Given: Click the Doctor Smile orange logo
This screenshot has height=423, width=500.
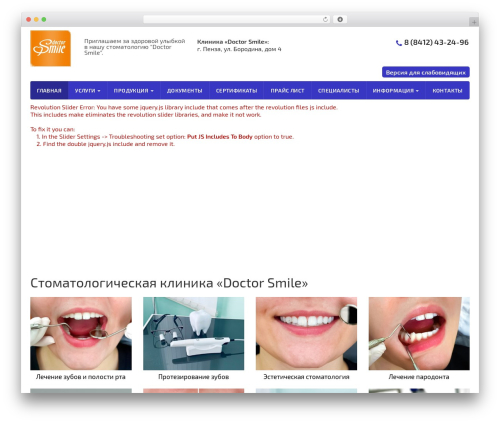Looking at the screenshot, I should [x=50, y=48].
